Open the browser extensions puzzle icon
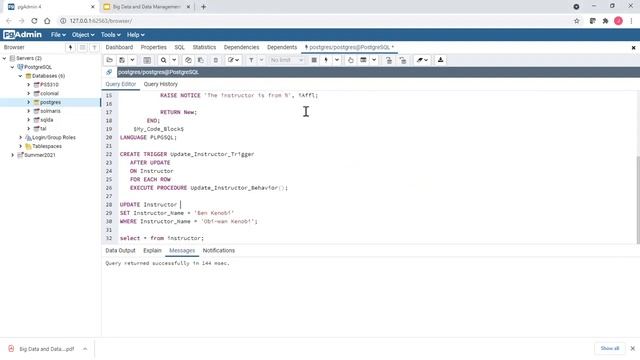This screenshot has width=640, height=360. [605, 21]
